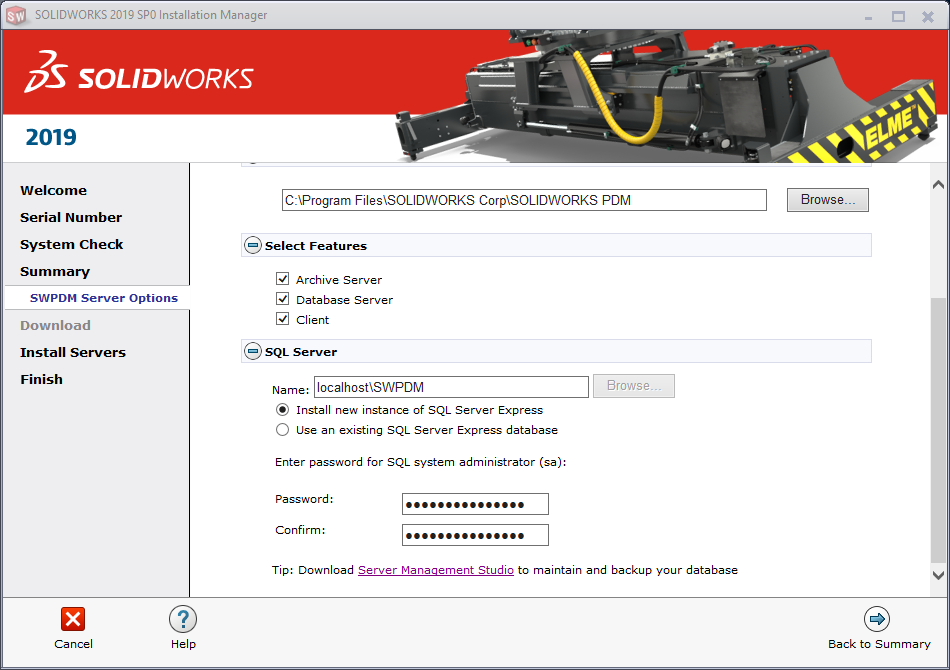Click the sa Password field
Viewport: 950px width, 670px height.
click(474, 503)
